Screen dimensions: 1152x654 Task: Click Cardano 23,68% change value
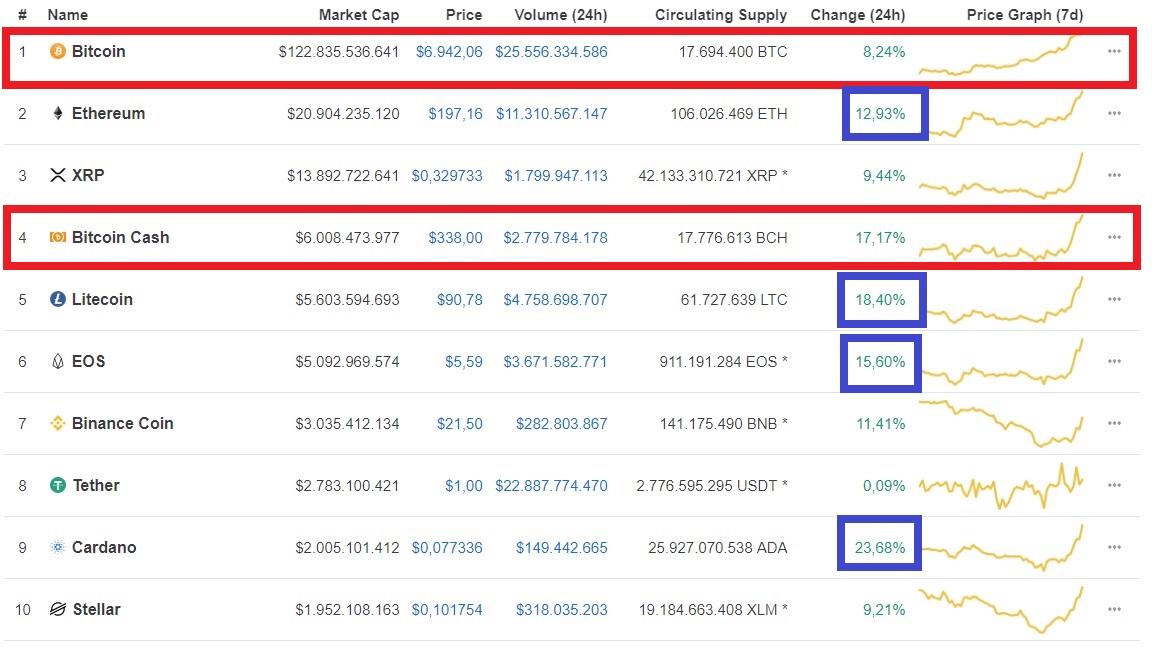879,547
